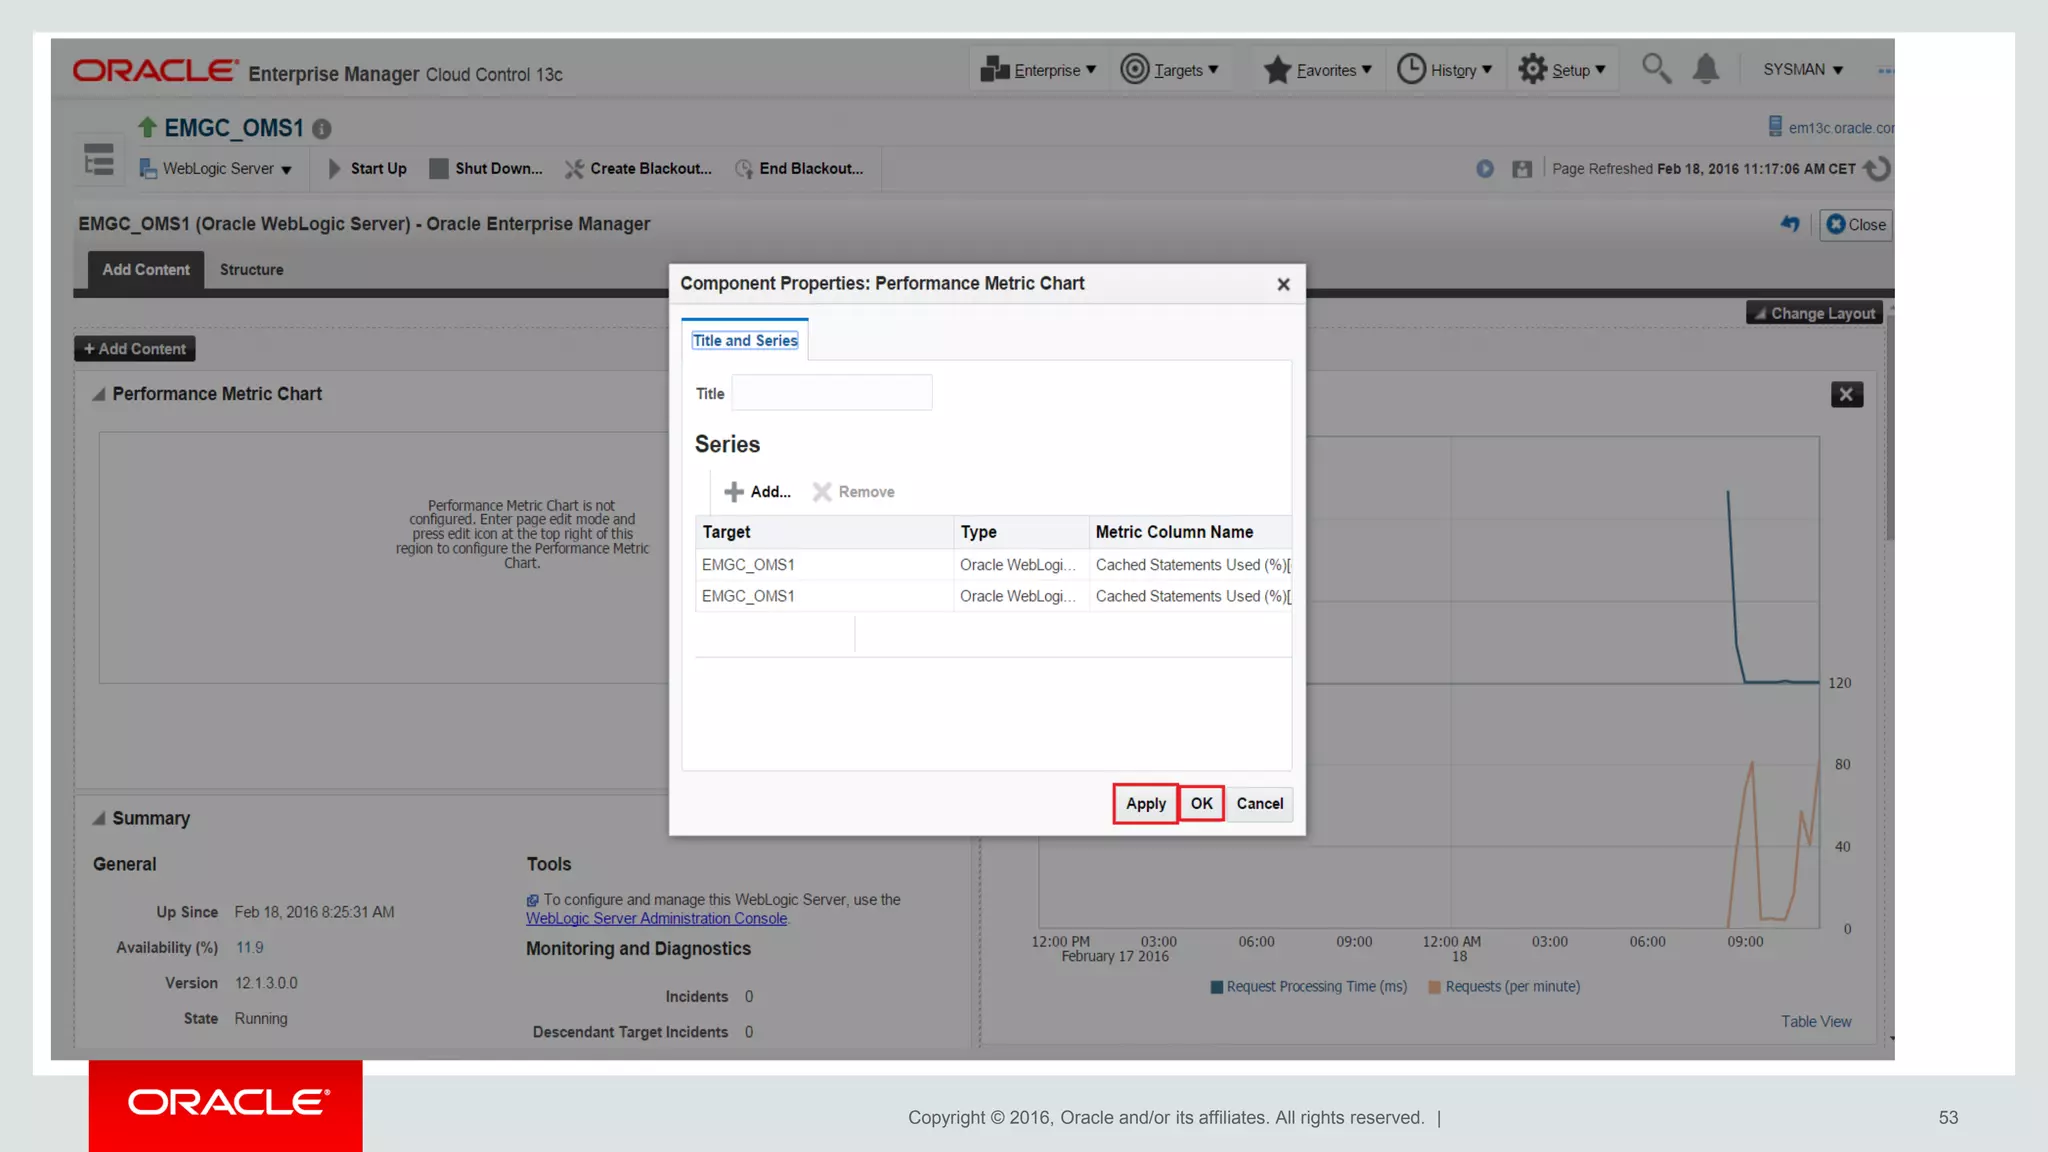Expand the WebLogic Server dropdown
Image resolution: width=2048 pixels, height=1152 pixels.
[216, 169]
